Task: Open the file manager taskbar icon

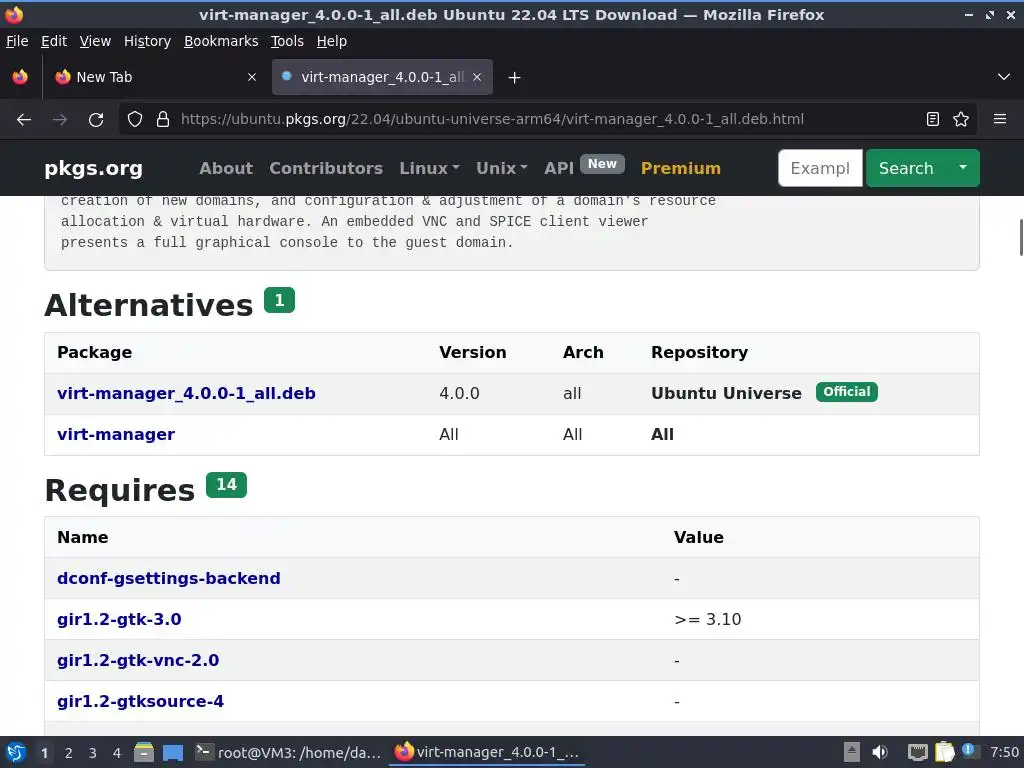Action: pos(144,752)
